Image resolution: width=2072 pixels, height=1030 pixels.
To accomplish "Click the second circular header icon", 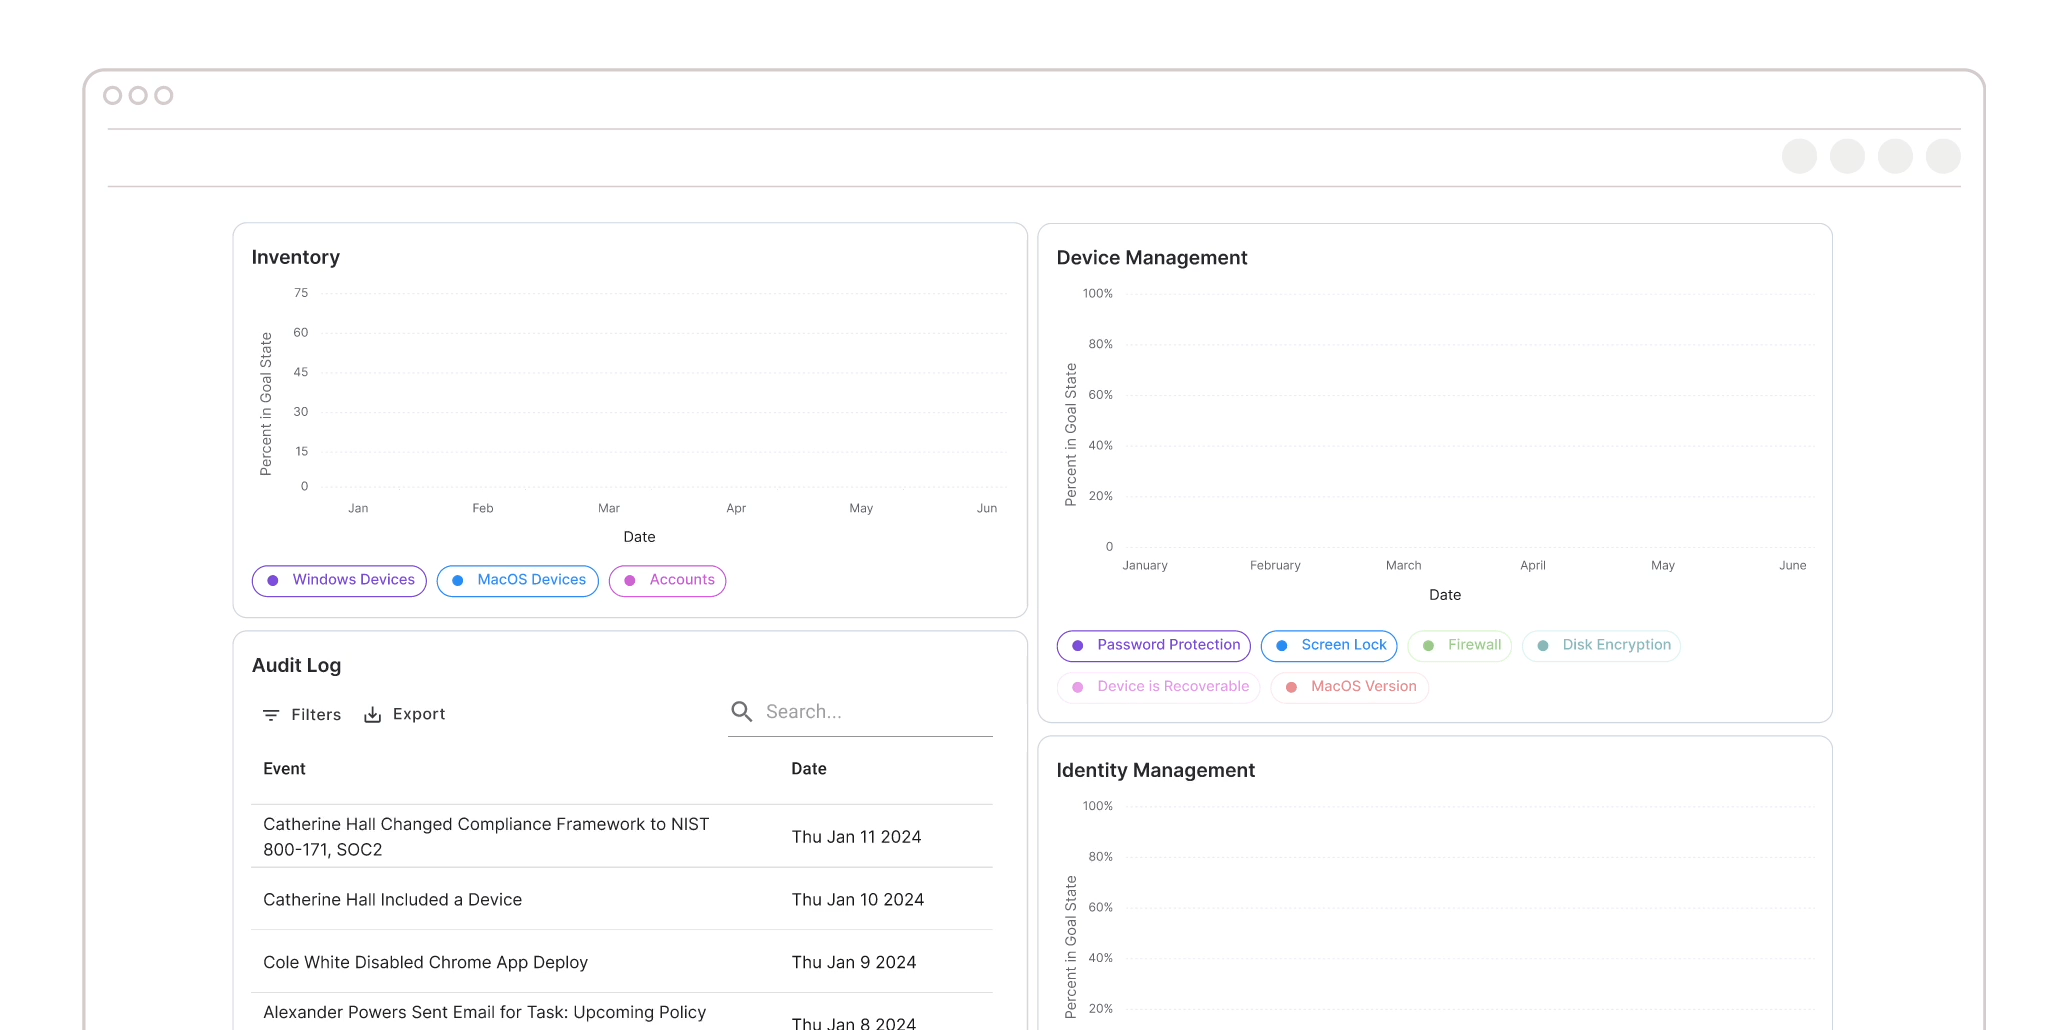I will pos(1846,156).
